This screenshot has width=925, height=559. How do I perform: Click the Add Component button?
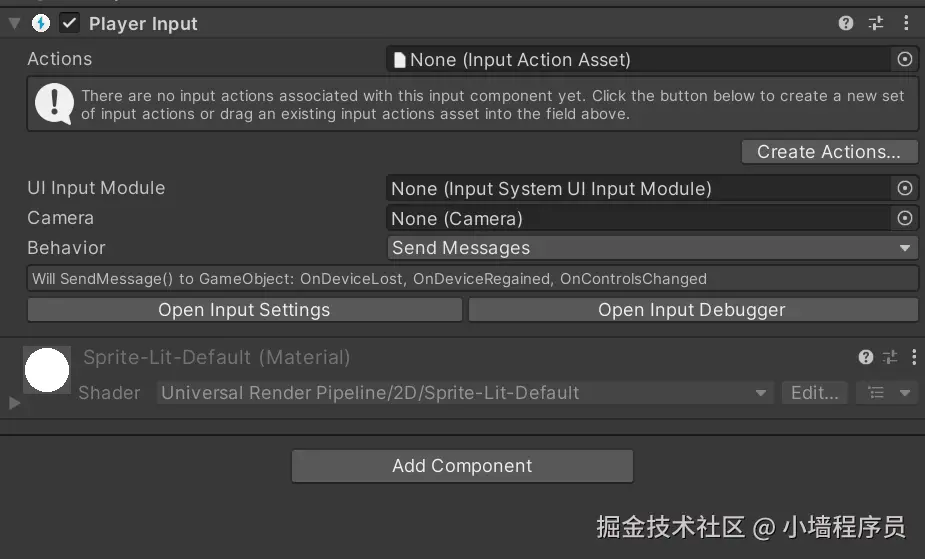(462, 466)
